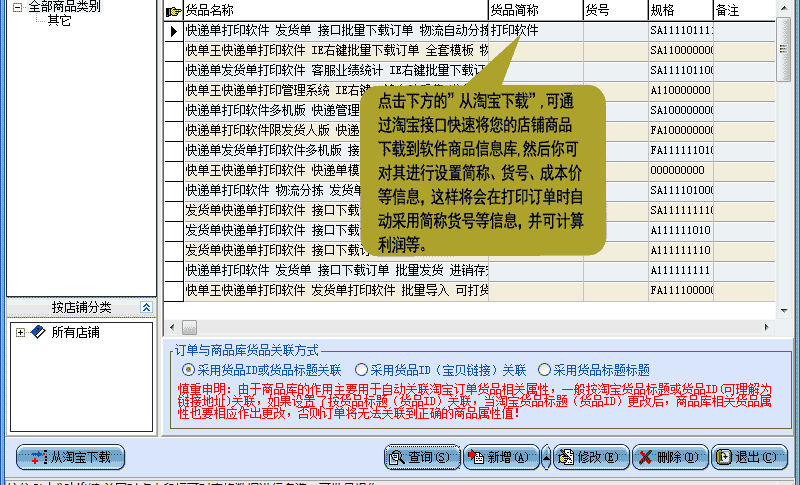Select row with spec 000000000
This screenshot has width=800, height=485.
(469, 170)
